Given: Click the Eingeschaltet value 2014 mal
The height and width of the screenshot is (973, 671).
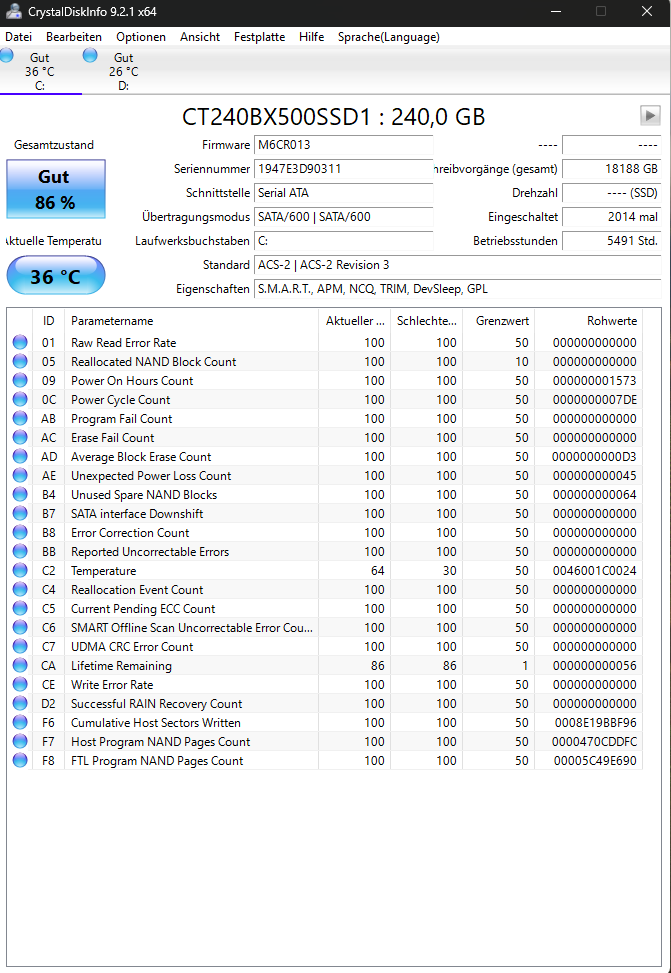Looking at the screenshot, I should [611, 217].
